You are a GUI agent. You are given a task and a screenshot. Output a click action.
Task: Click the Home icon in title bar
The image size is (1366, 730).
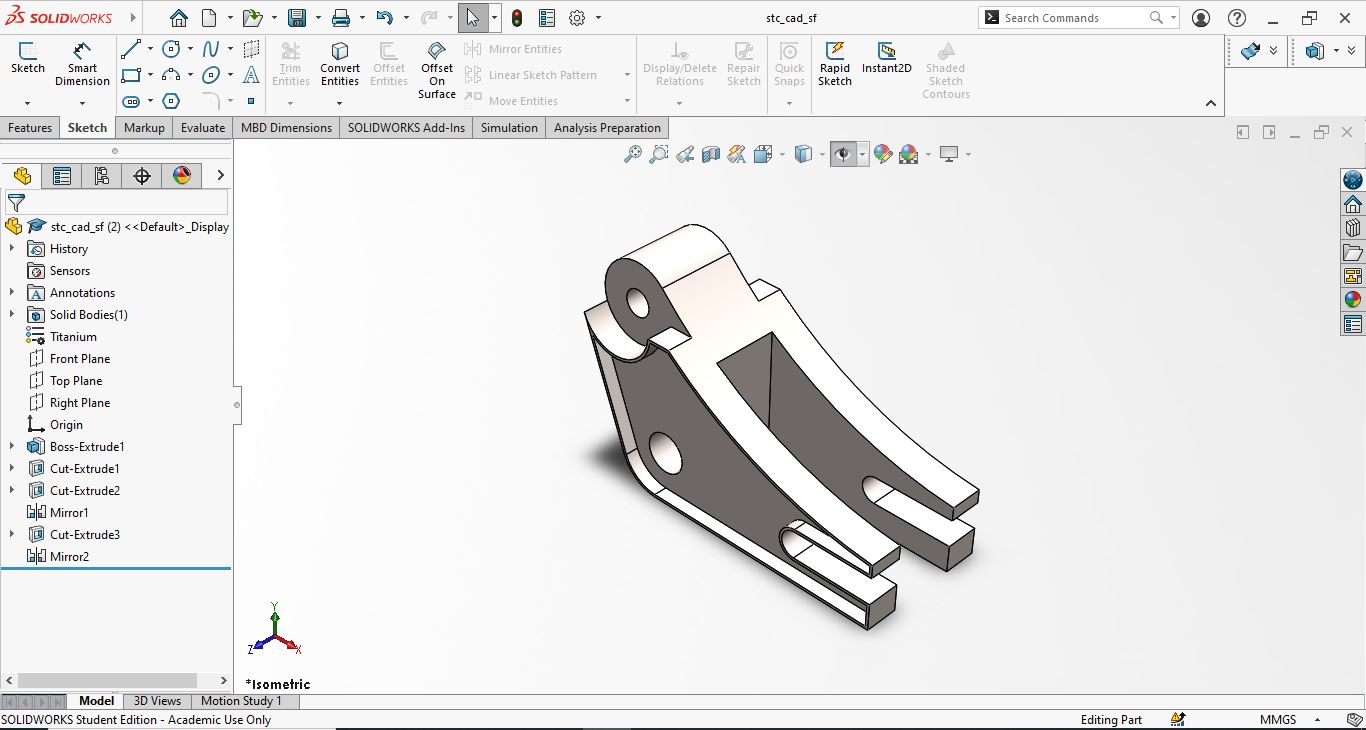(178, 18)
